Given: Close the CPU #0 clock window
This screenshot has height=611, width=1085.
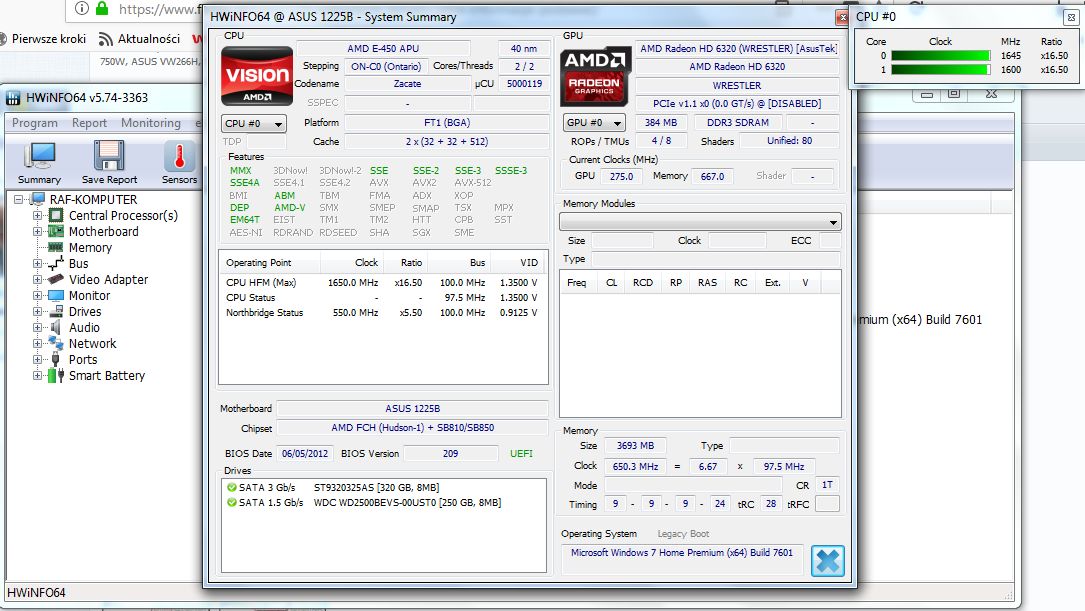Looking at the screenshot, I should (x=1070, y=17).
